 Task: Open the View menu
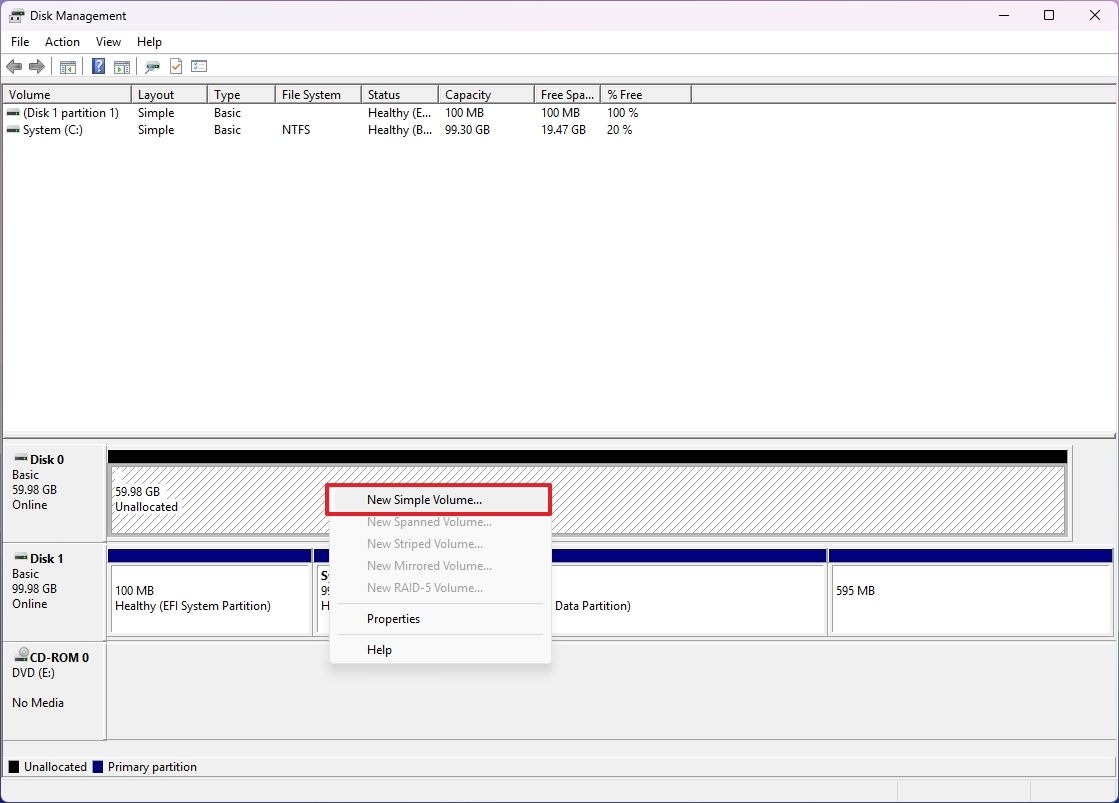tap(108, 42)
